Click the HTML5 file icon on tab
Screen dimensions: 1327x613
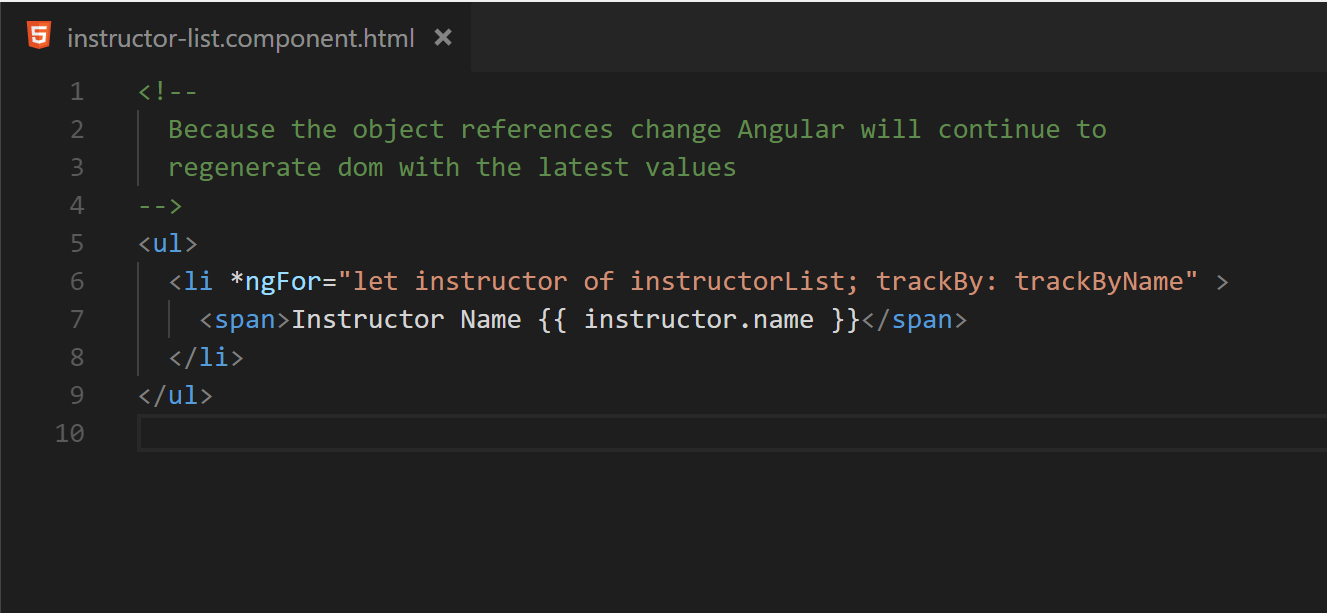[38, 37]
